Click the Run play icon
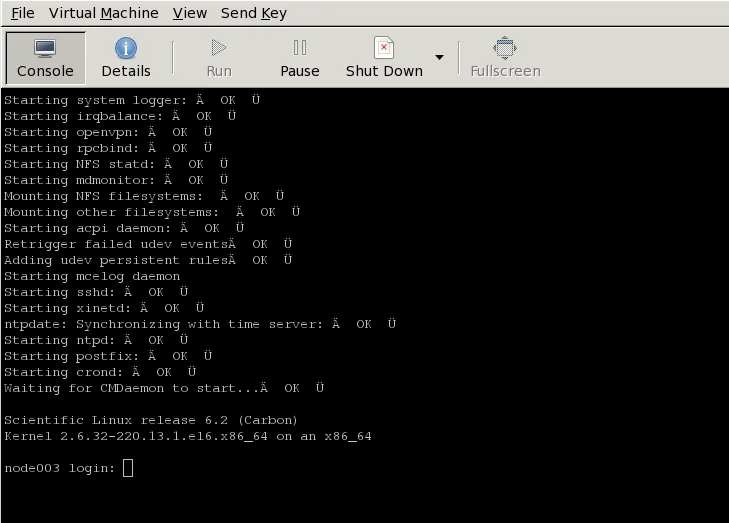Screen dimensions: 729x523 [x=219, y=47]
